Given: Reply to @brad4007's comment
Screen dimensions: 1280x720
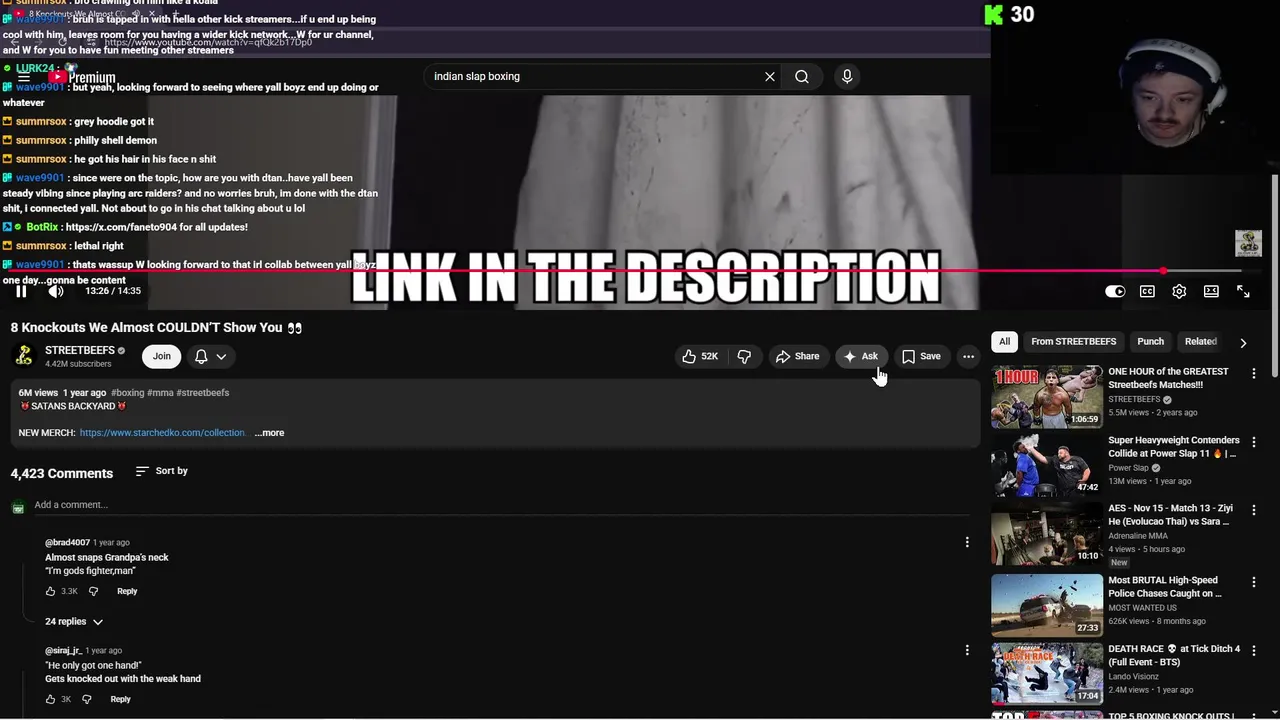Looking at the screenshot, I should (x=127, y=591).
